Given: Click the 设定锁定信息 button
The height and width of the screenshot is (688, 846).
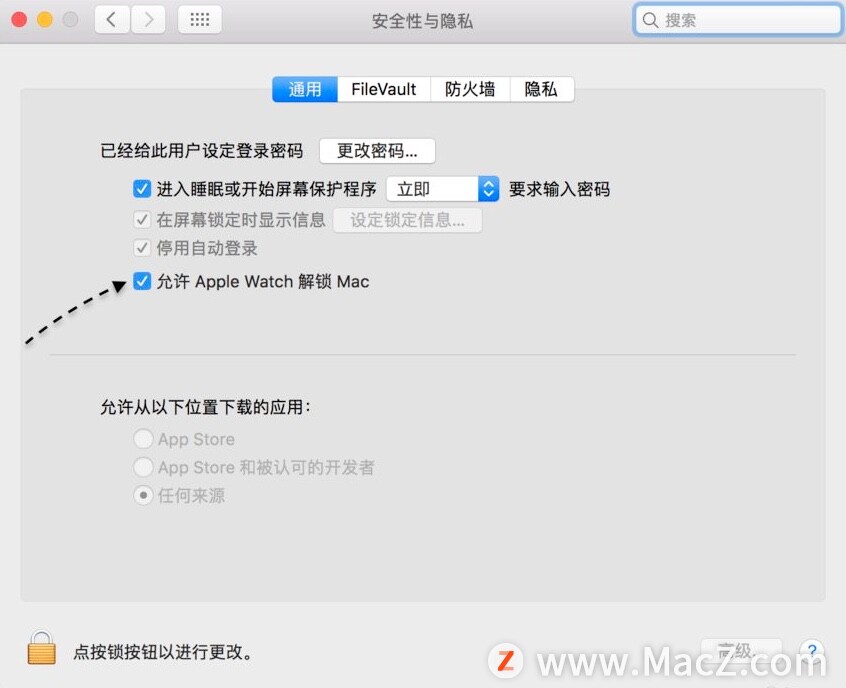Looking at the screenshot, I should 407,220.
